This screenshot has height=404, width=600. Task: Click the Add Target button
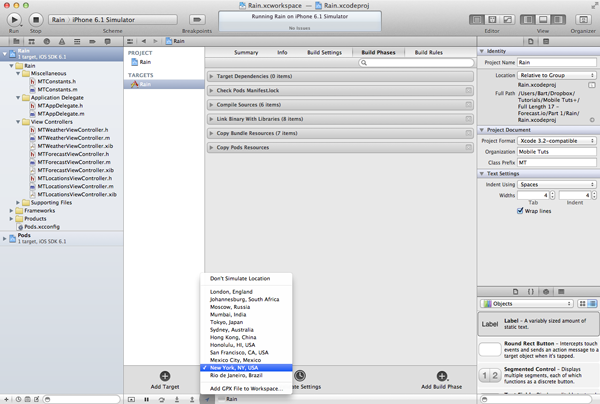tap(165, 380)
